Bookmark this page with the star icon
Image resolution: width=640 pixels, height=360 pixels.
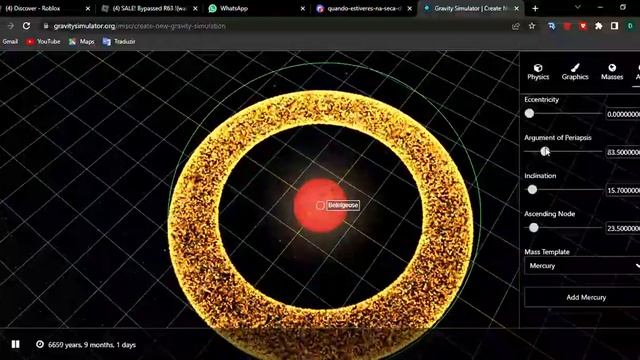(532, 26)
